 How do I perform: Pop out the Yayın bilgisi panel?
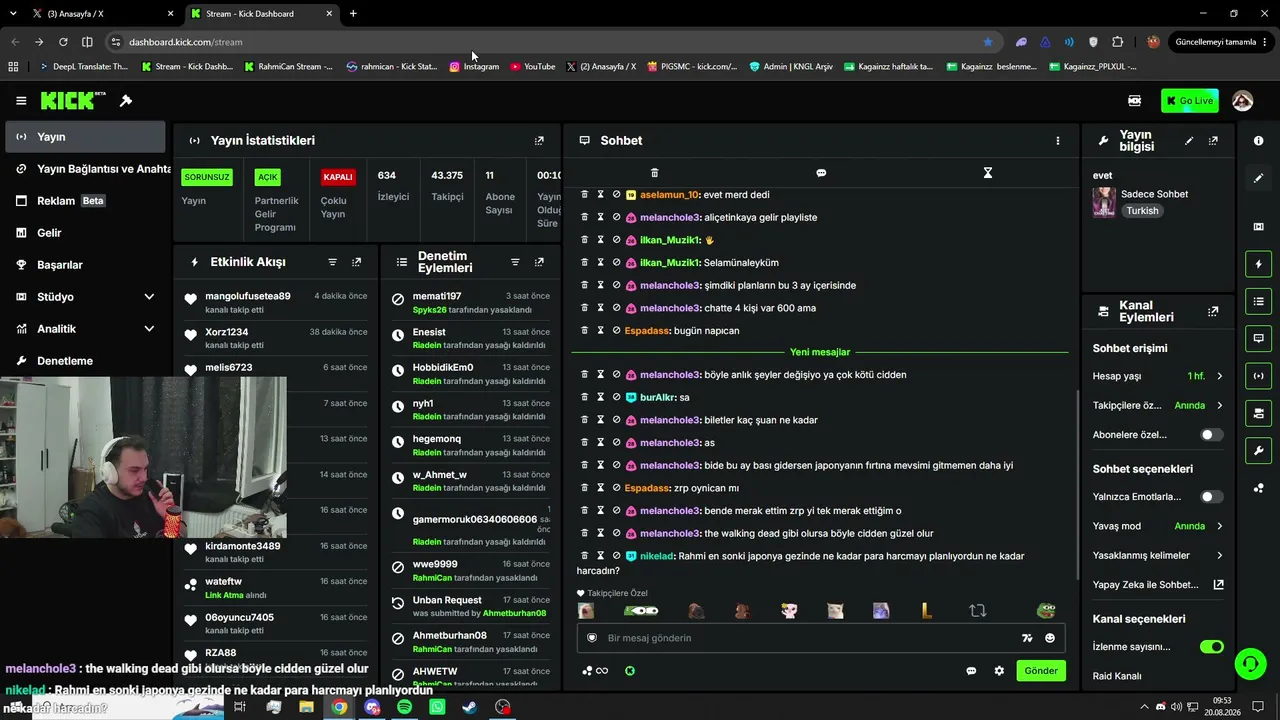point(1213,141)
